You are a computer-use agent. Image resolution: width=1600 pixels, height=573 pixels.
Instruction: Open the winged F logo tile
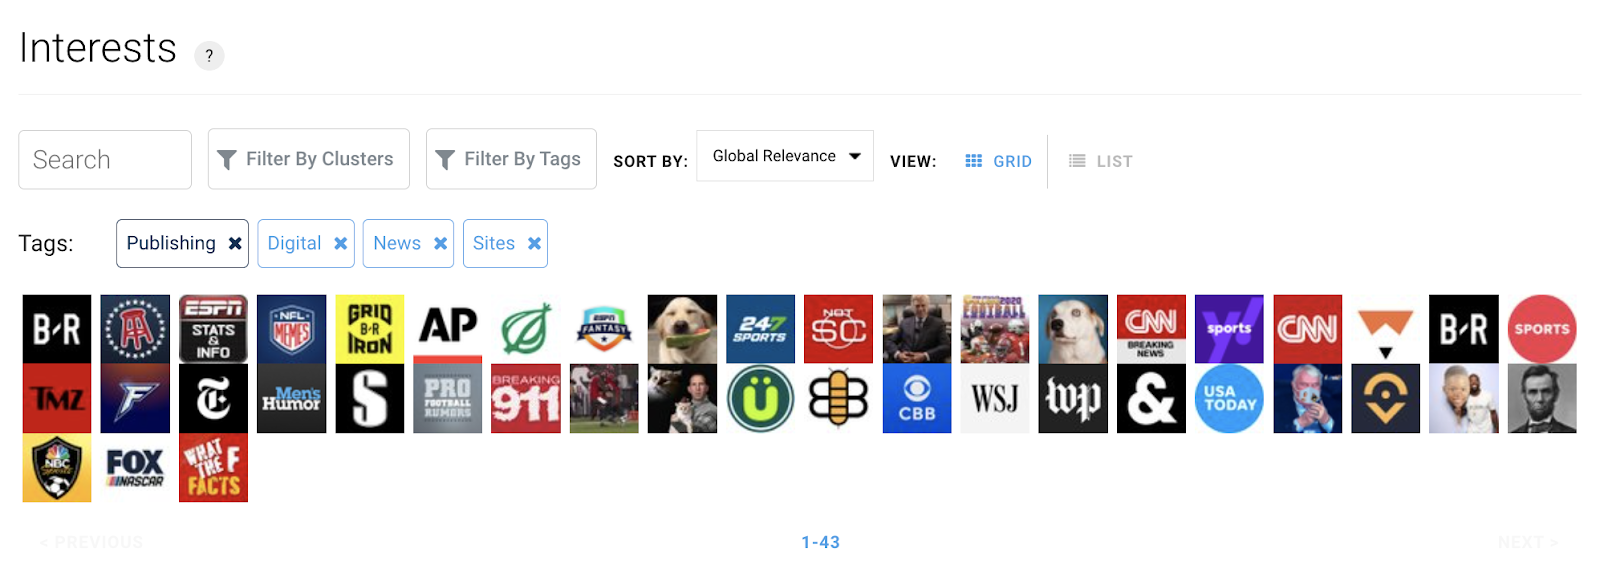point(135,398)
